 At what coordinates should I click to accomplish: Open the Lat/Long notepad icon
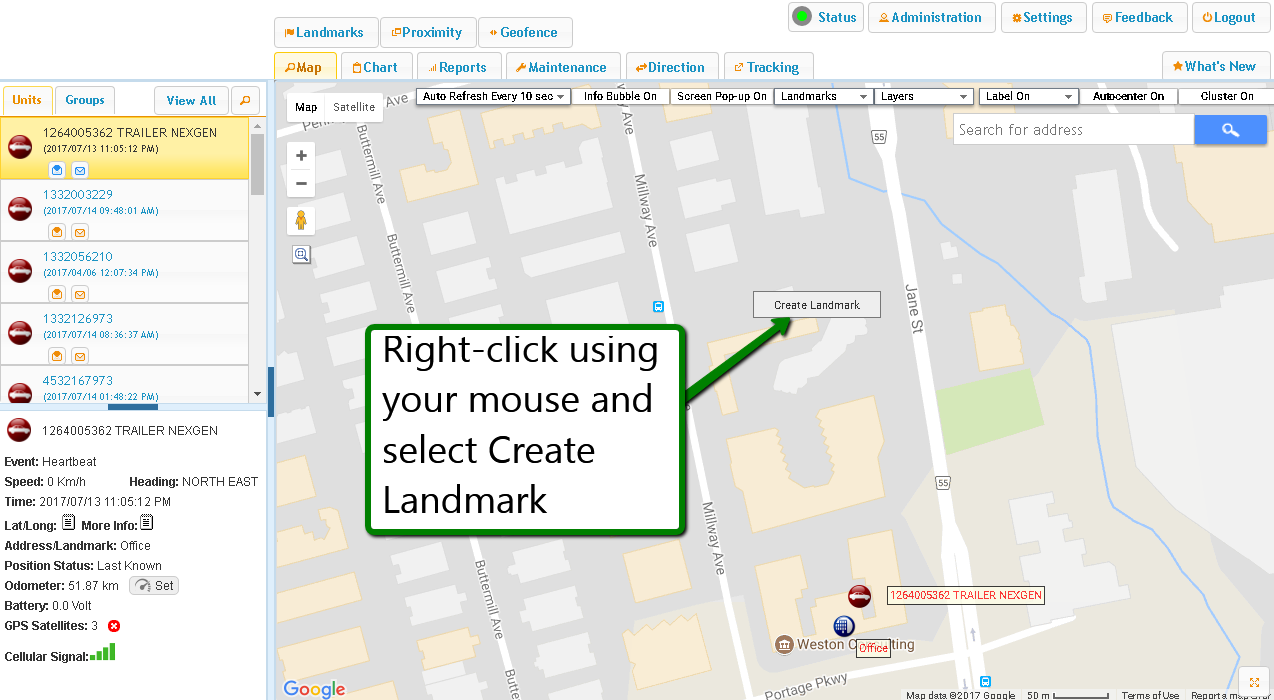69,523
